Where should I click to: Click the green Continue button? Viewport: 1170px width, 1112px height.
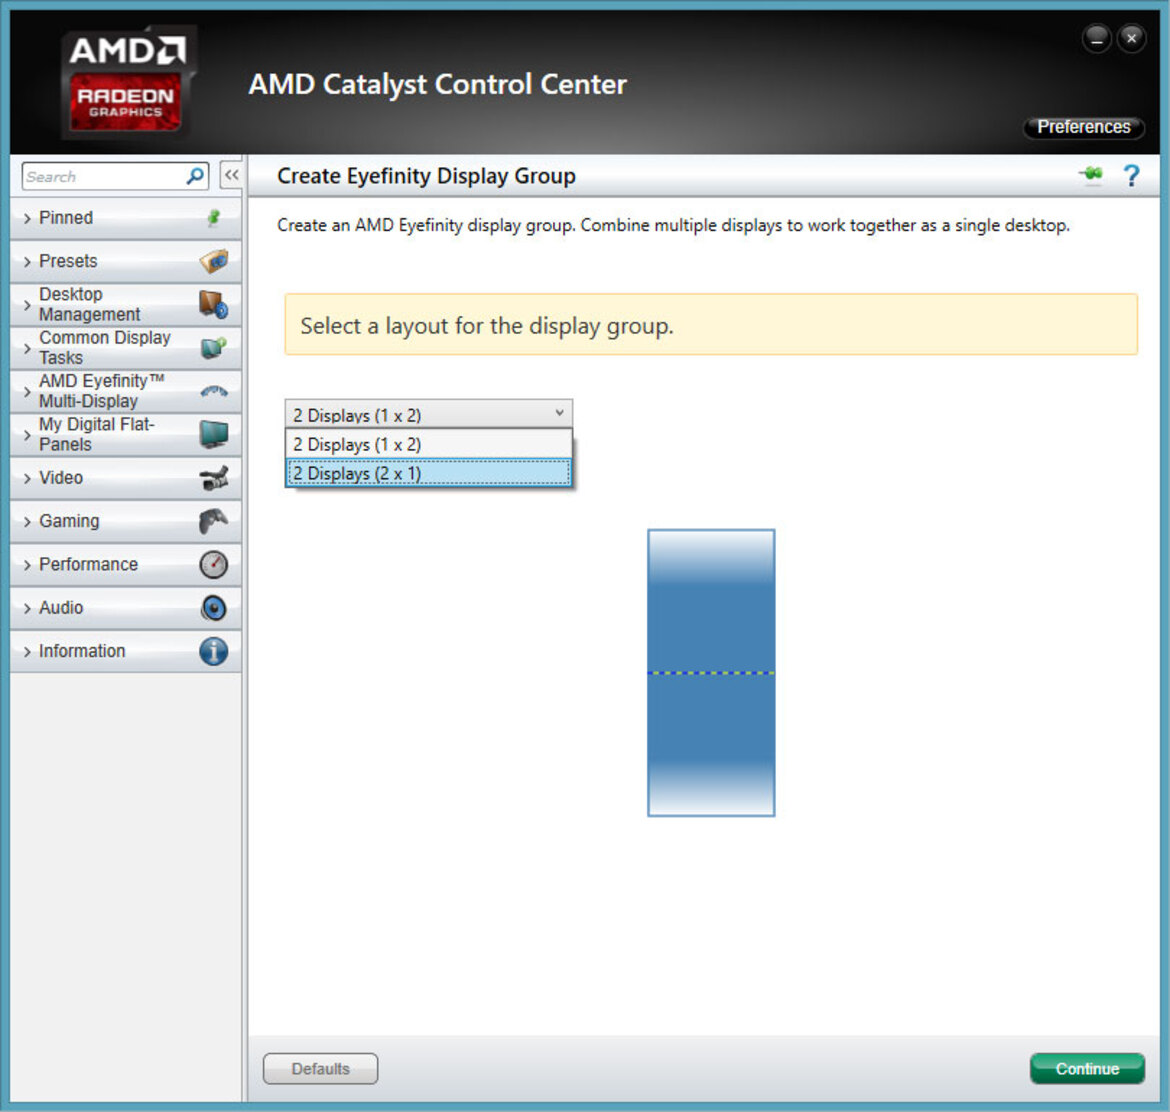click(1087, 1069)
